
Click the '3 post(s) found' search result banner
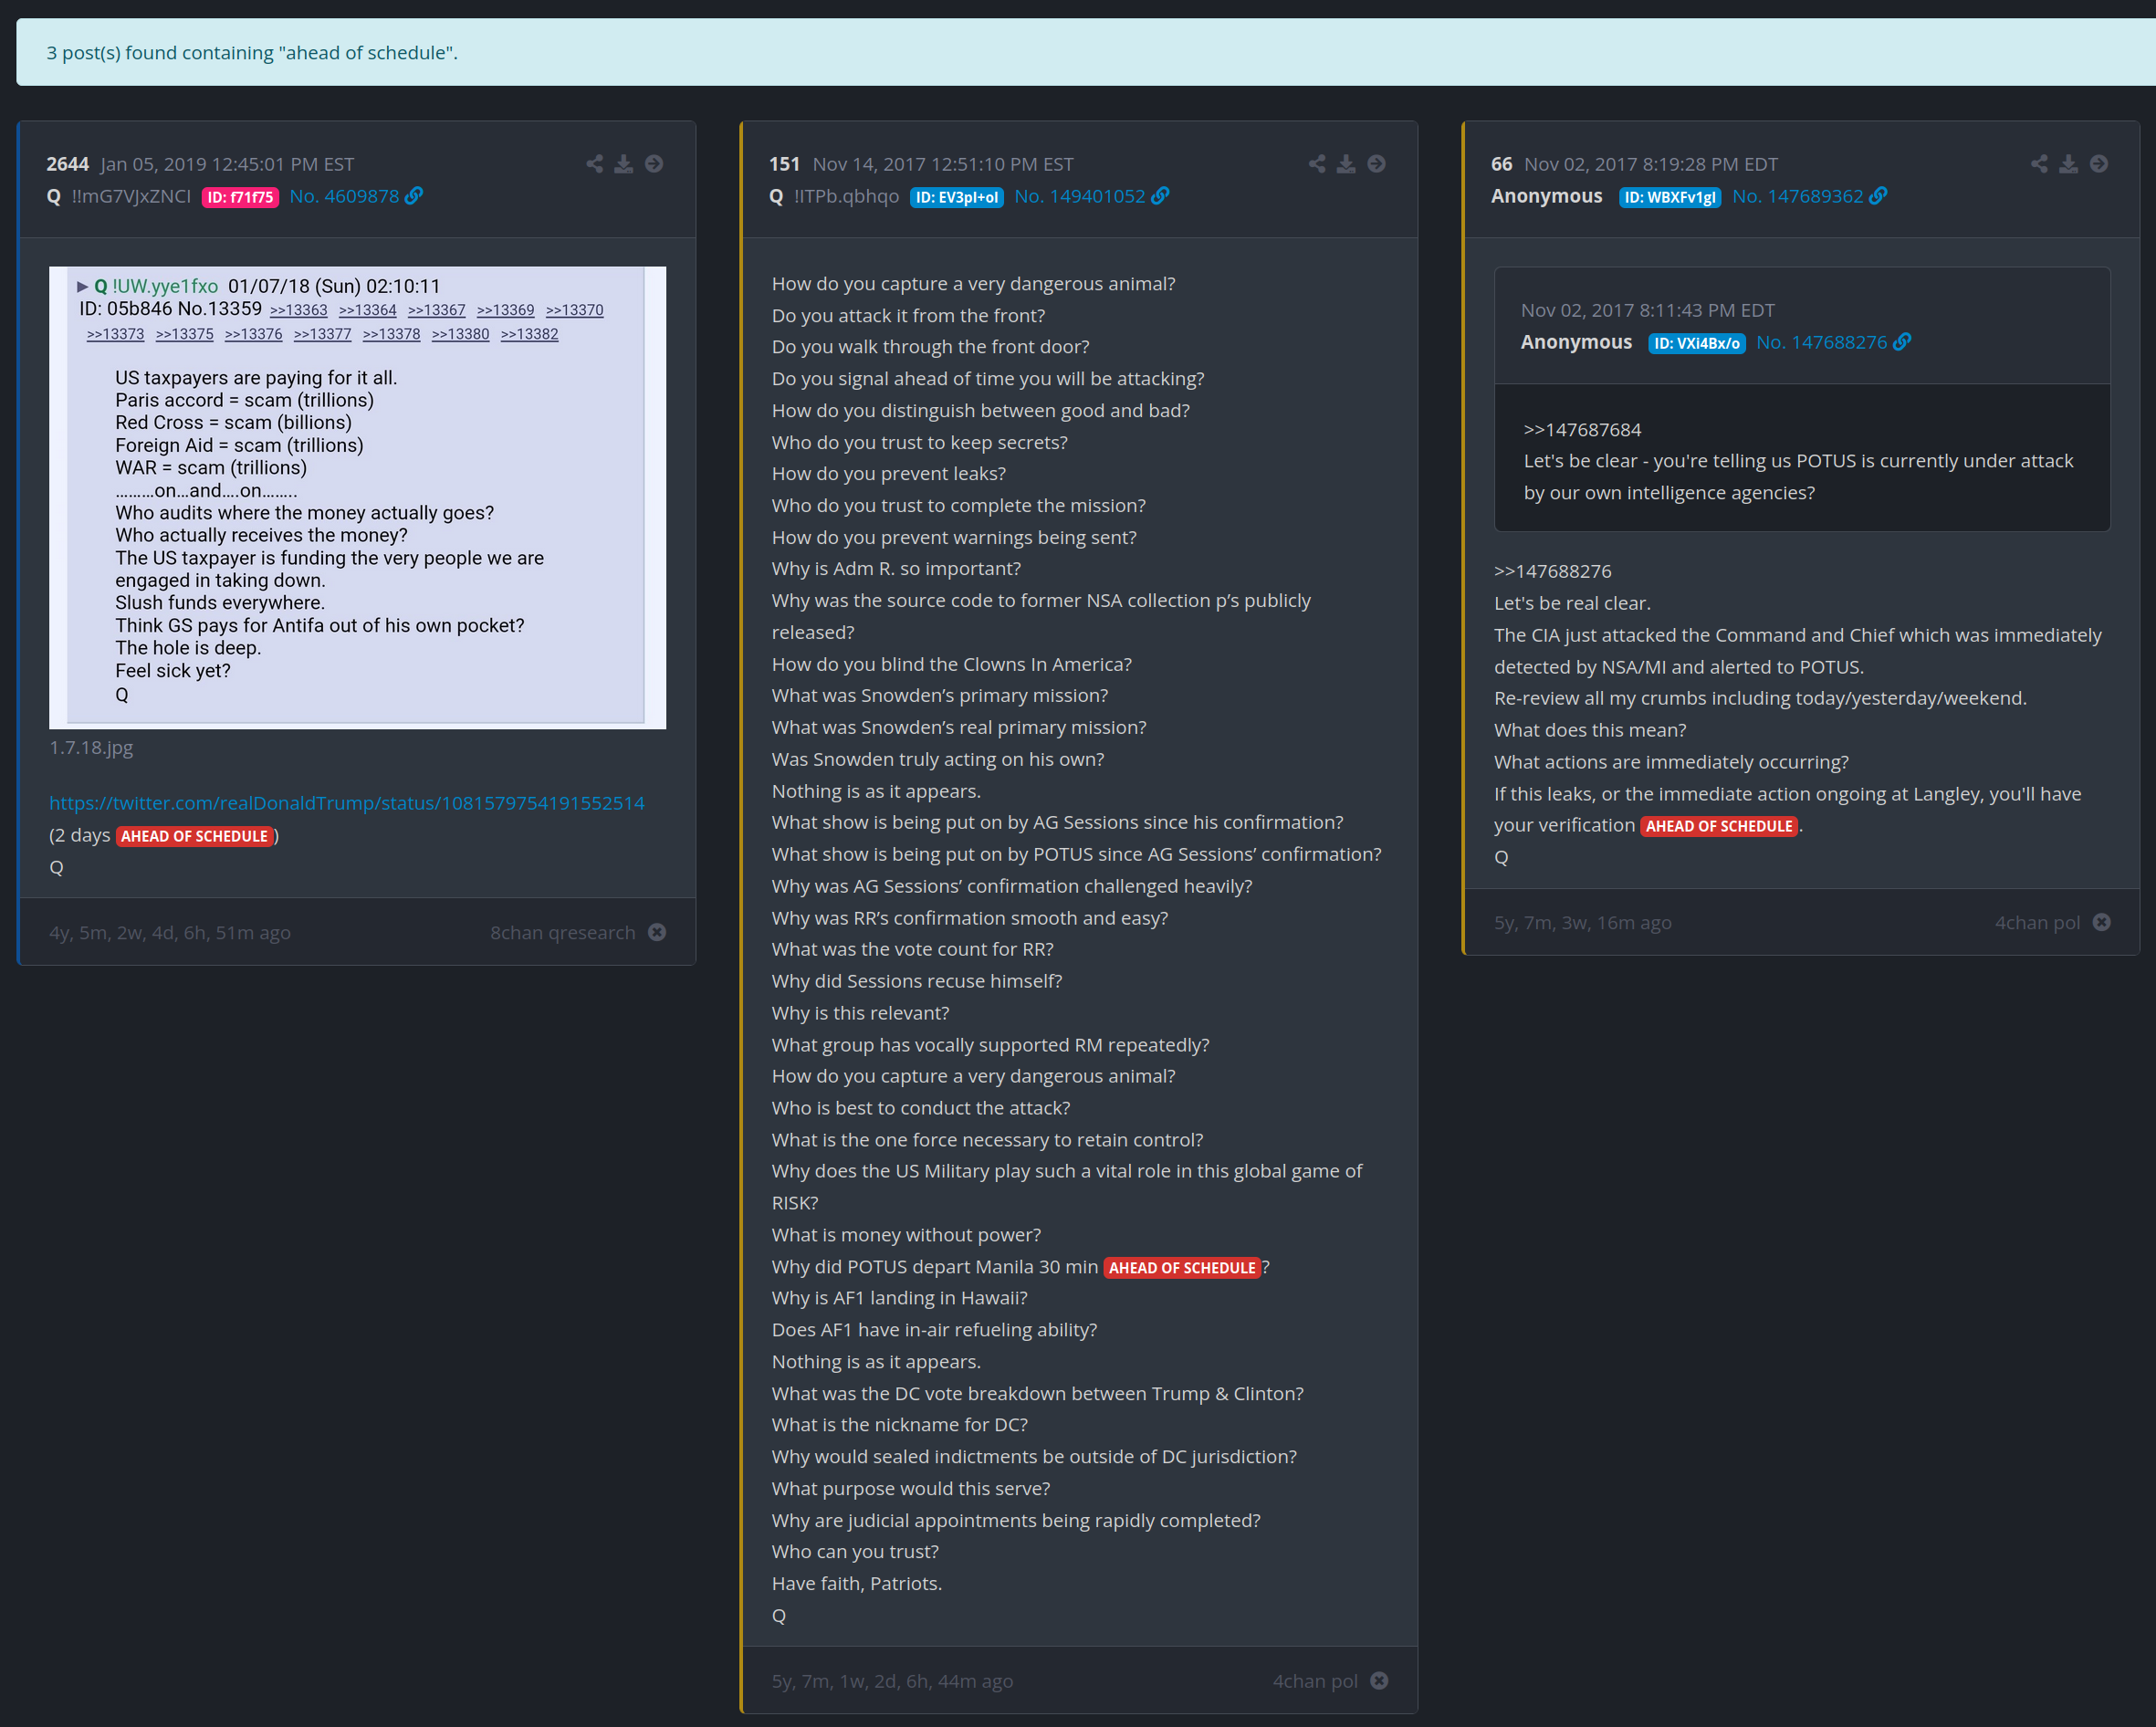(x=1086, y=52)
